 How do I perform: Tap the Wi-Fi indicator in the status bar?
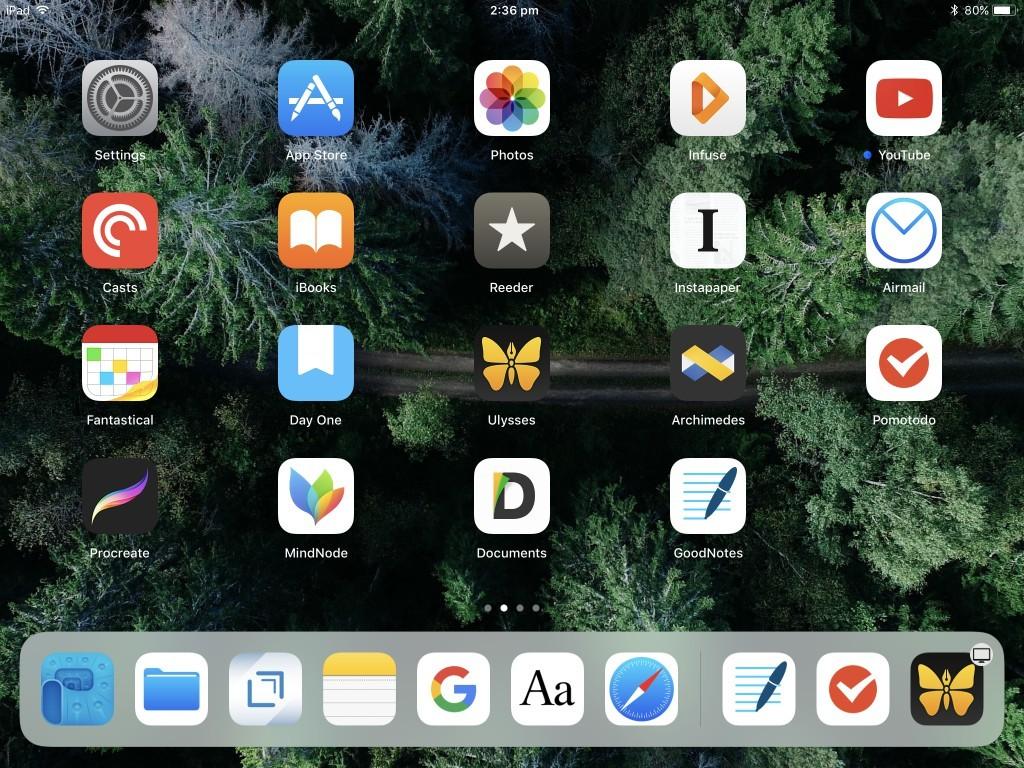42,10
